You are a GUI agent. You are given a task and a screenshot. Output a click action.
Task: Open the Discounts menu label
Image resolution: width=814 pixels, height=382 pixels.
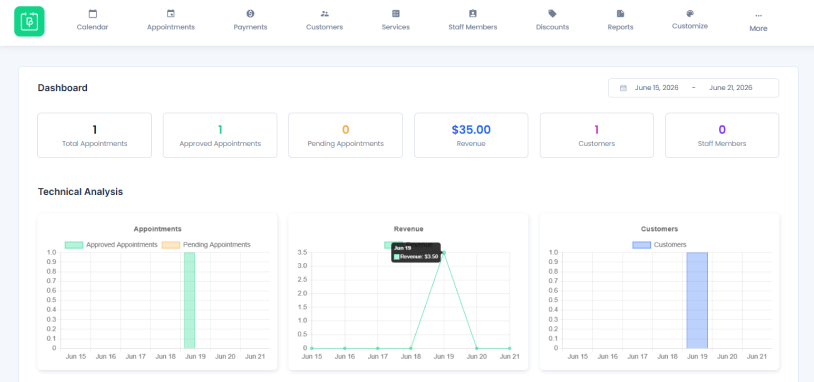pos(552,27)
